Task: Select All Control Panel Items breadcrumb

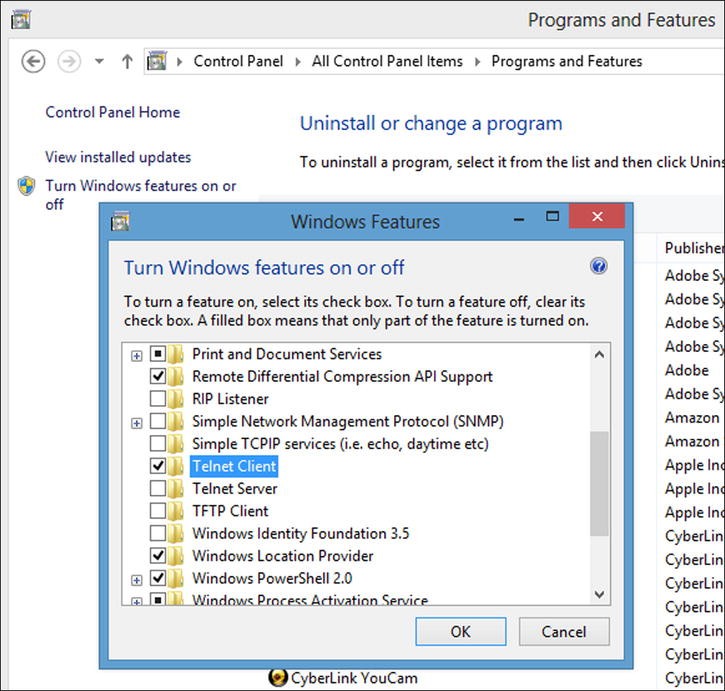Action: click(387, 61)
